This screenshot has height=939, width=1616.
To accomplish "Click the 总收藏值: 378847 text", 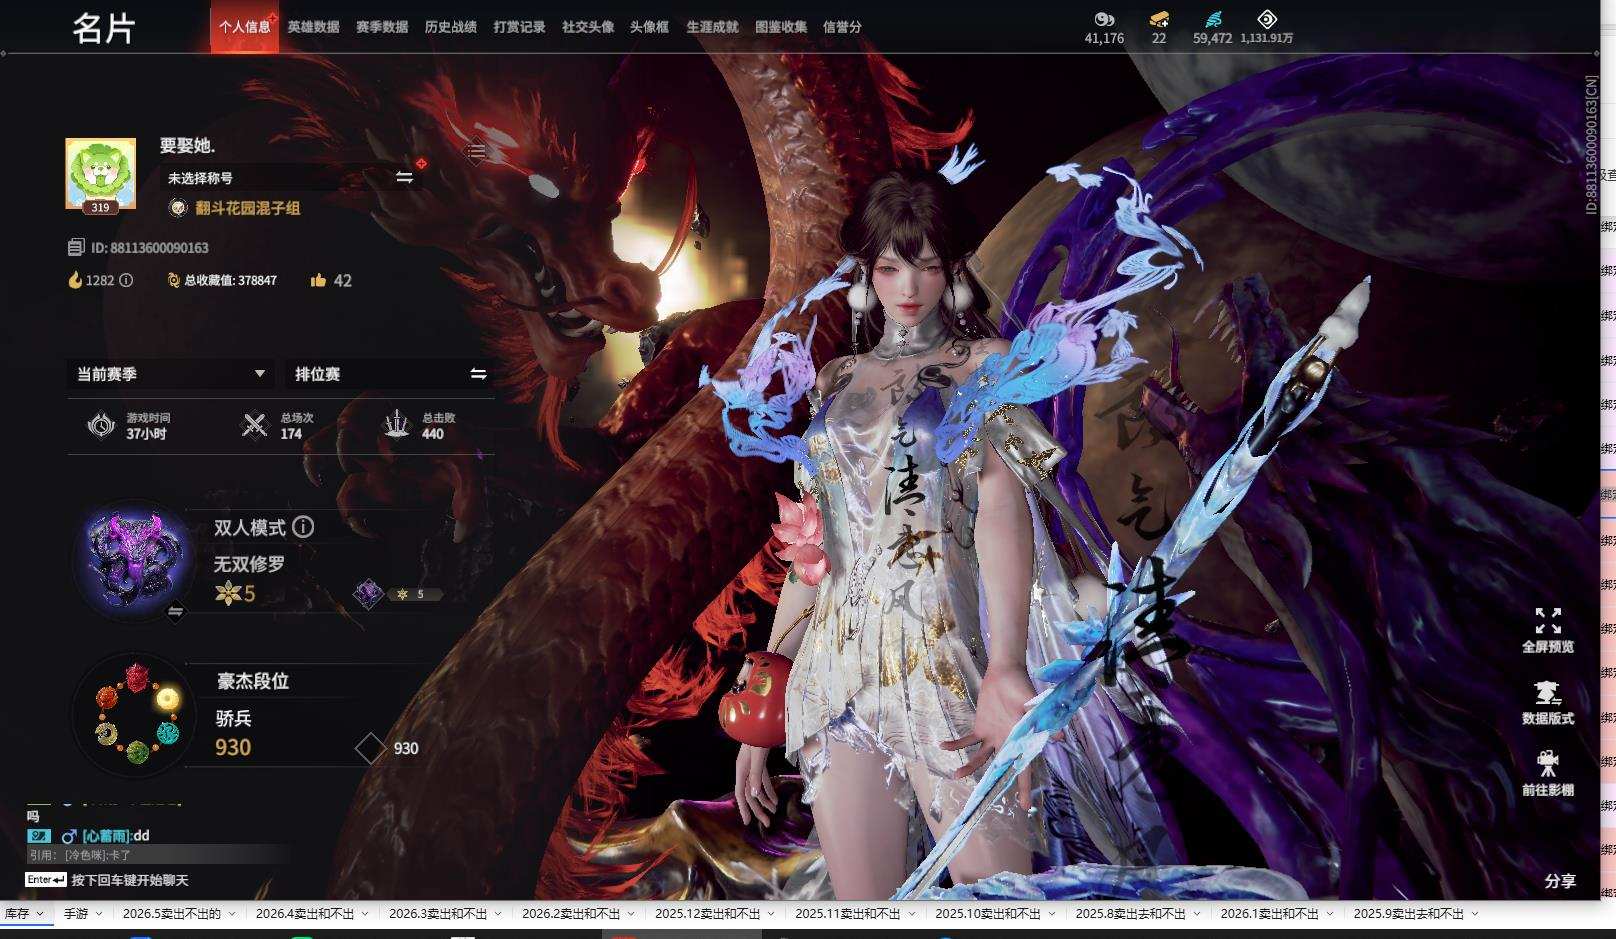I will click(x=230, y=281).
